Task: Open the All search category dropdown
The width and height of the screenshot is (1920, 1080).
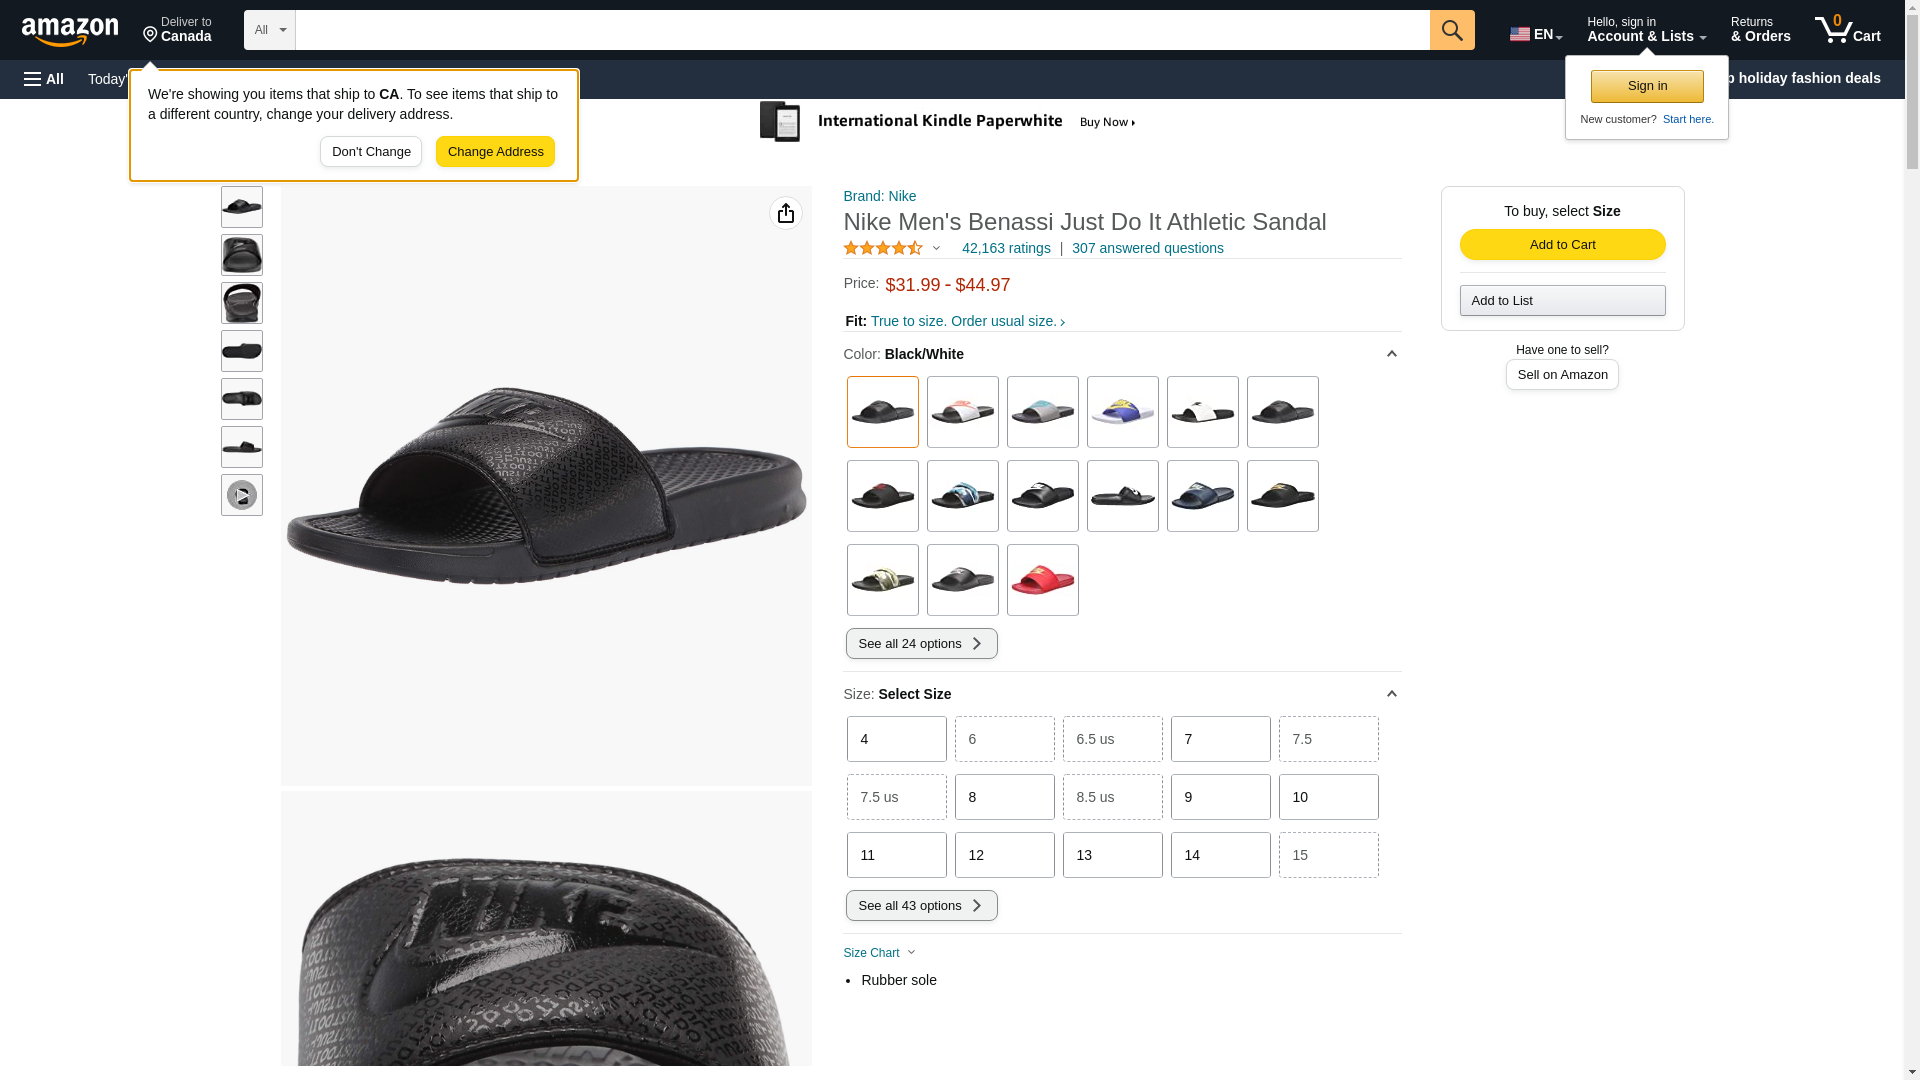Action: [269, 30]
